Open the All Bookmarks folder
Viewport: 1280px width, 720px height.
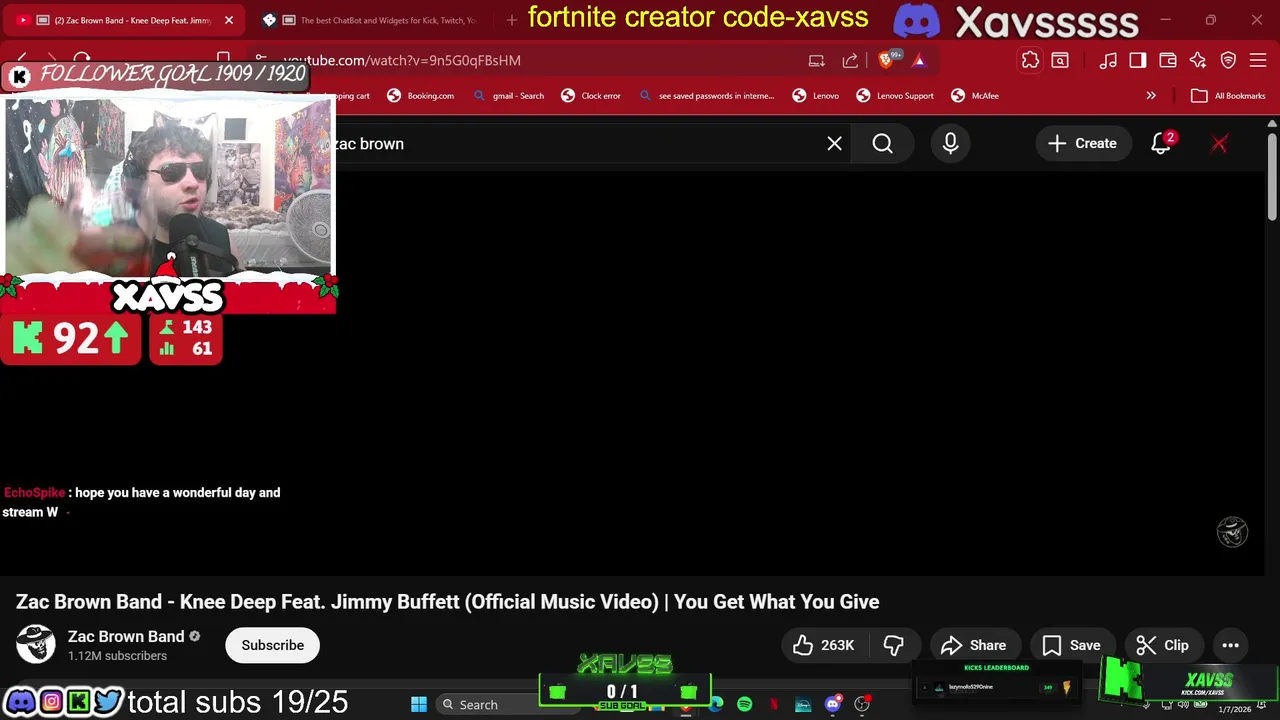pos(1228,96)
